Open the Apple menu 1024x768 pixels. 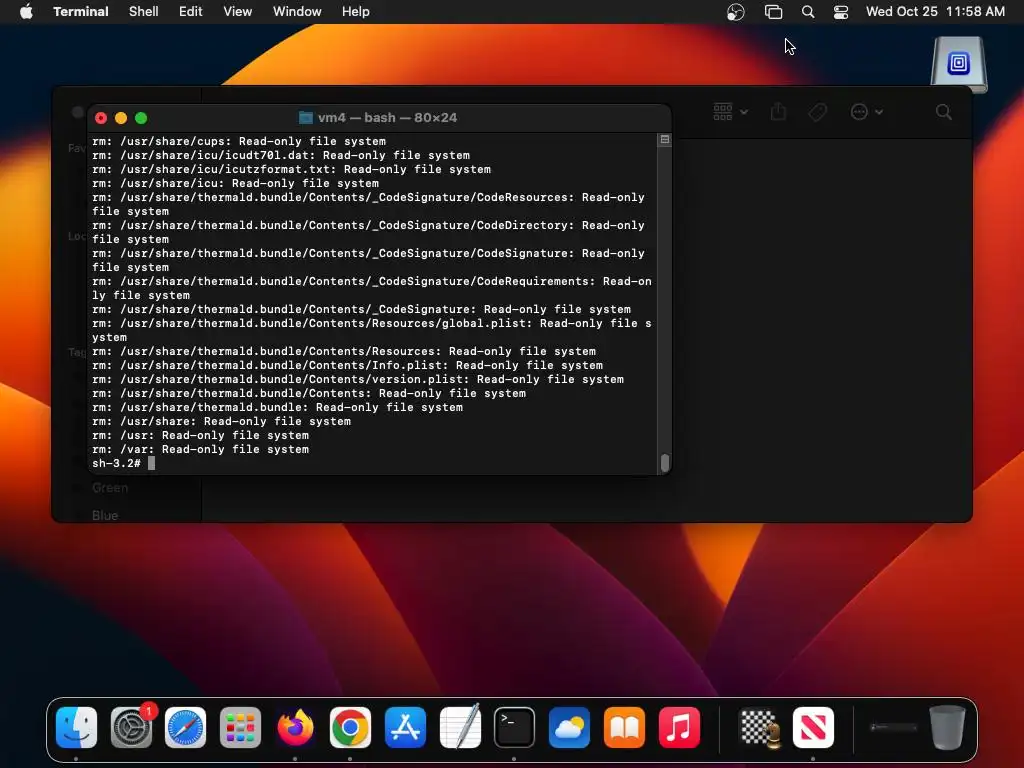[26, 12]
